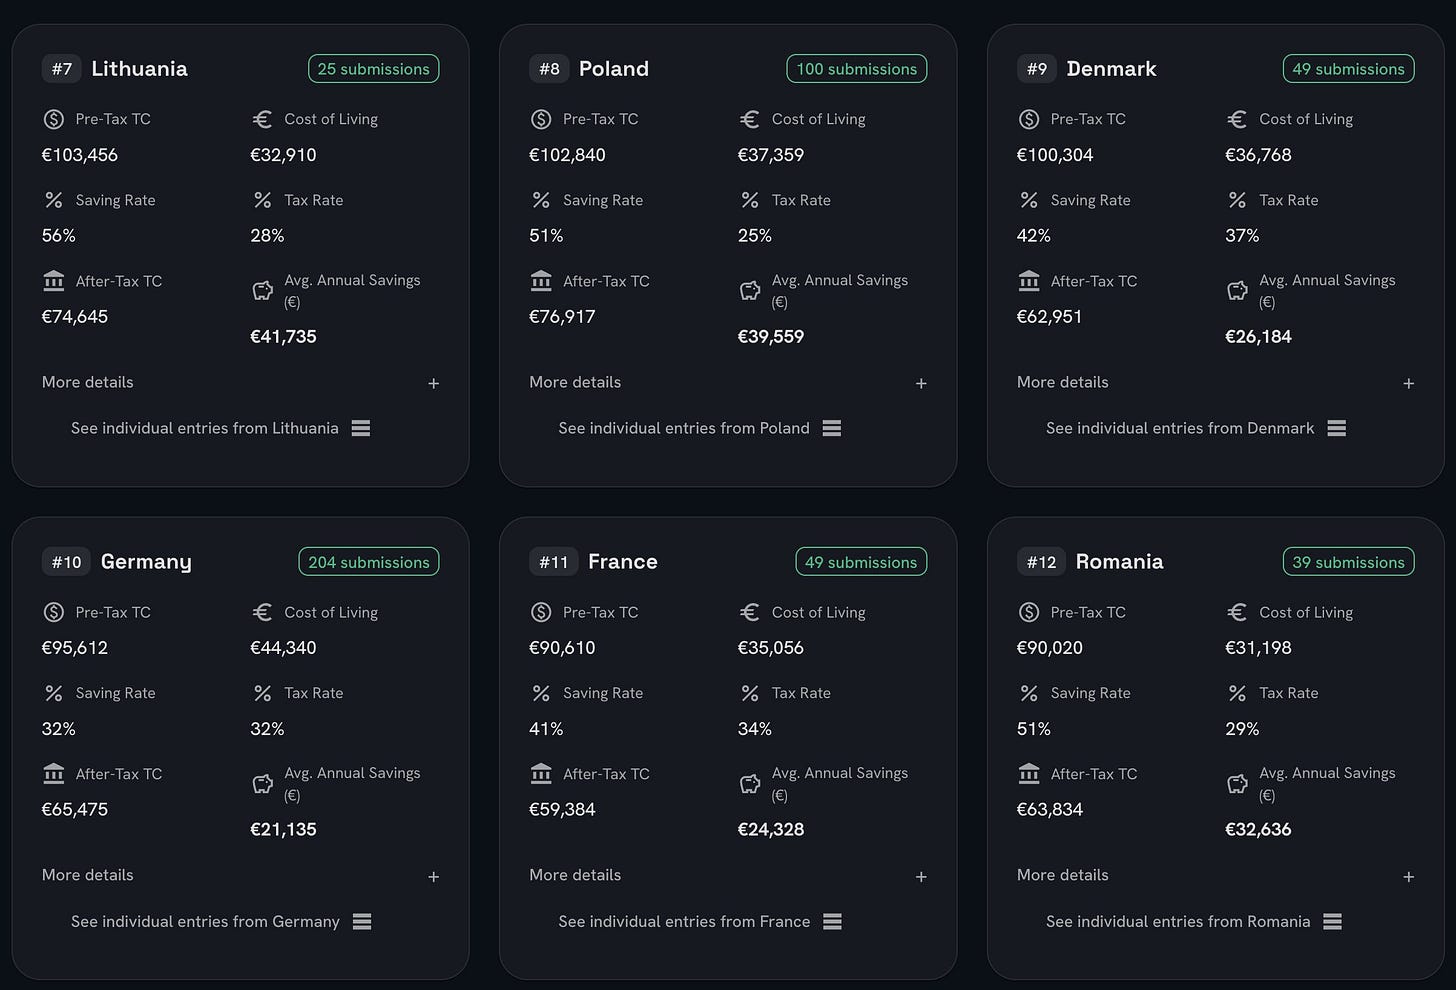Select the #11 rank badge on France
The width and height of the screenshot is (1456, 990).
(x=554, y=562)
